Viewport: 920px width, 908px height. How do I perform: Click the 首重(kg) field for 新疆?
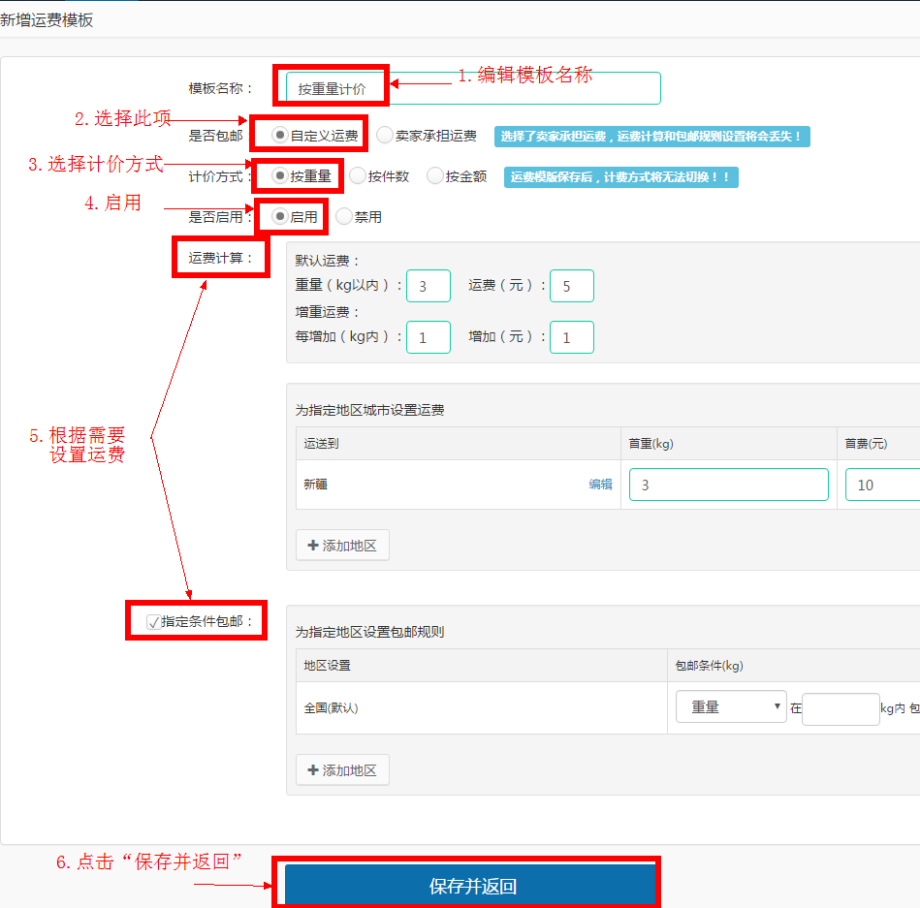coord(728,484)
